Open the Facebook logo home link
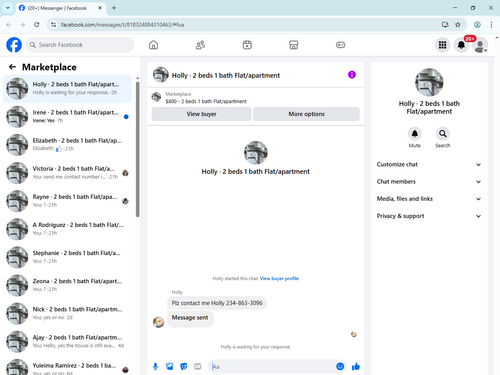This screenshot has height=375, width=500. point(14,45)
